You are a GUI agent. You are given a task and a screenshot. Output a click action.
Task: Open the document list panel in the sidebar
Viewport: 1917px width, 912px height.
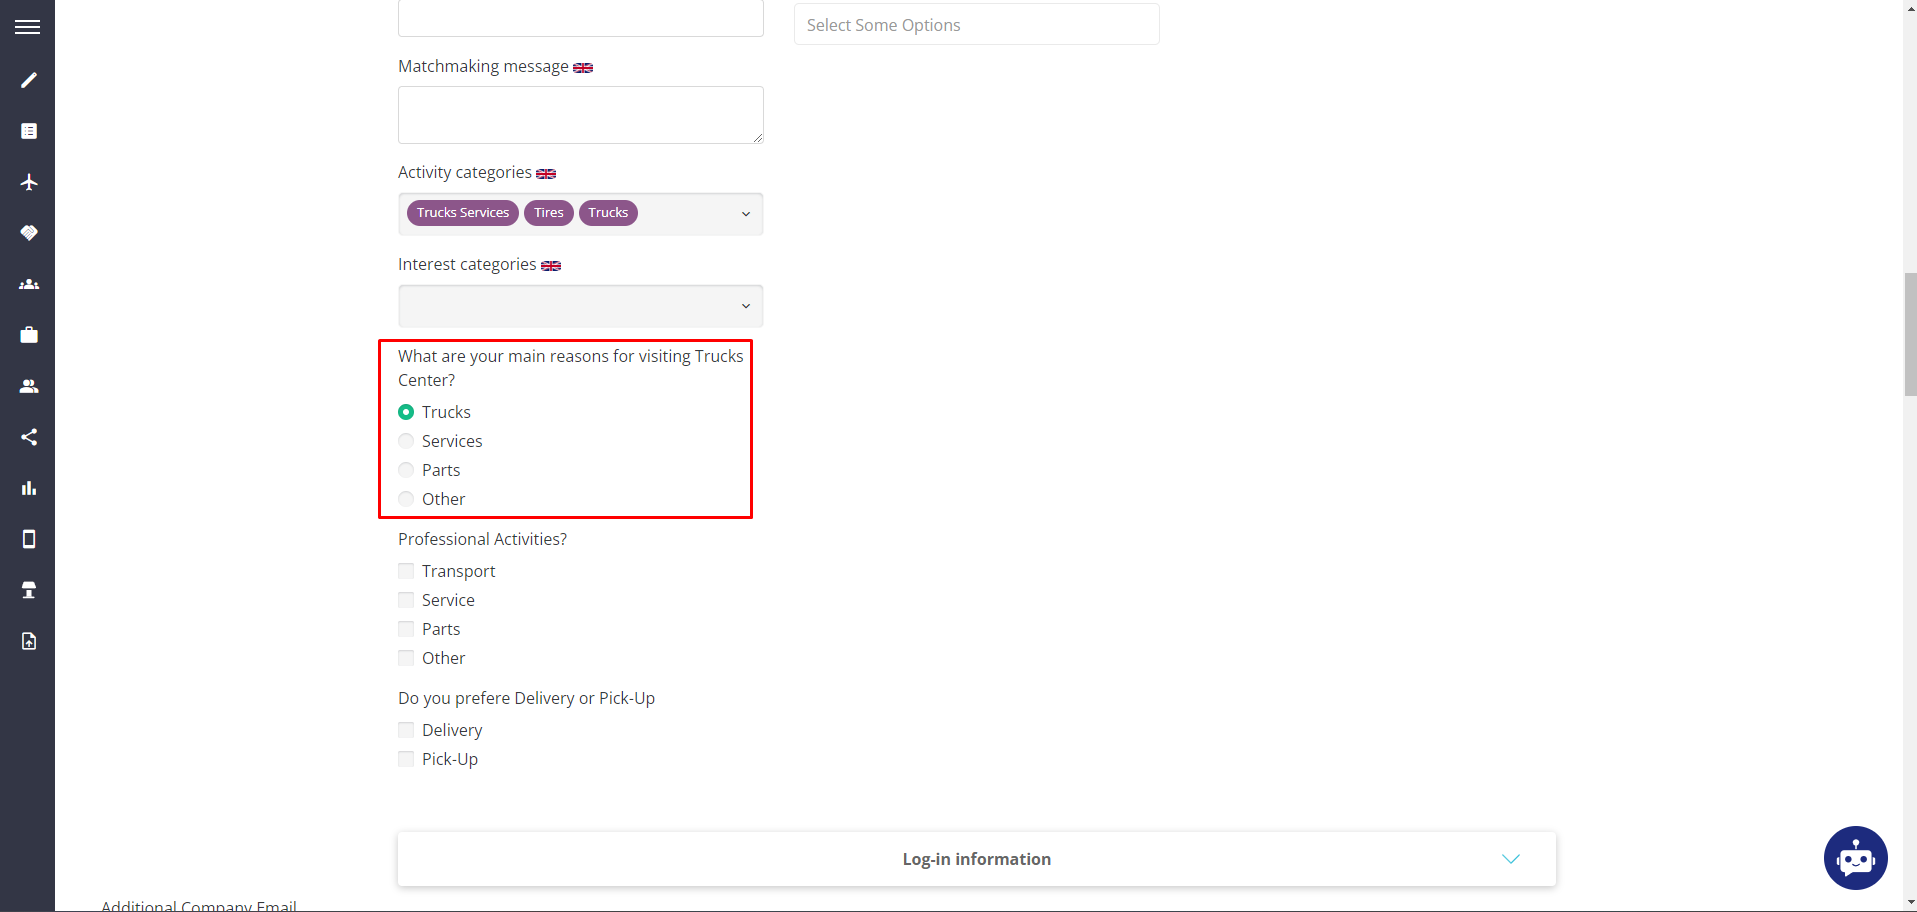pyautogui.click(x=28, y=130)
